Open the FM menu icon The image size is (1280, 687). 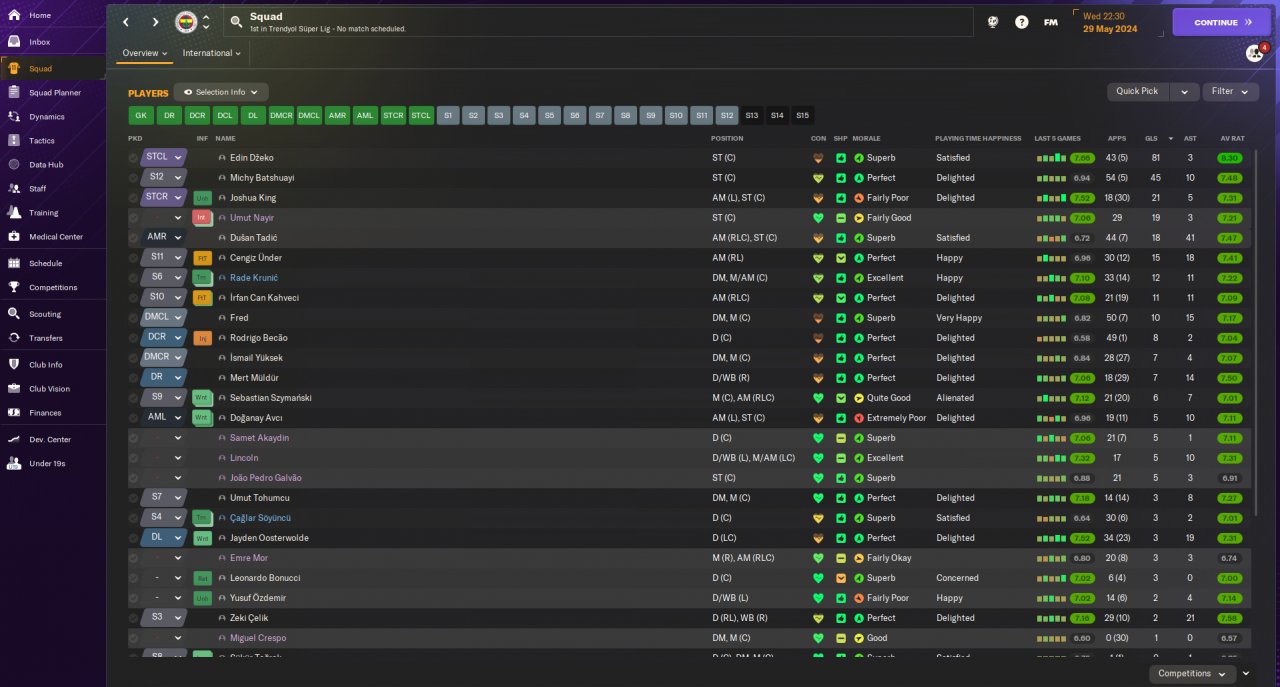click(x=1050, y=22)
